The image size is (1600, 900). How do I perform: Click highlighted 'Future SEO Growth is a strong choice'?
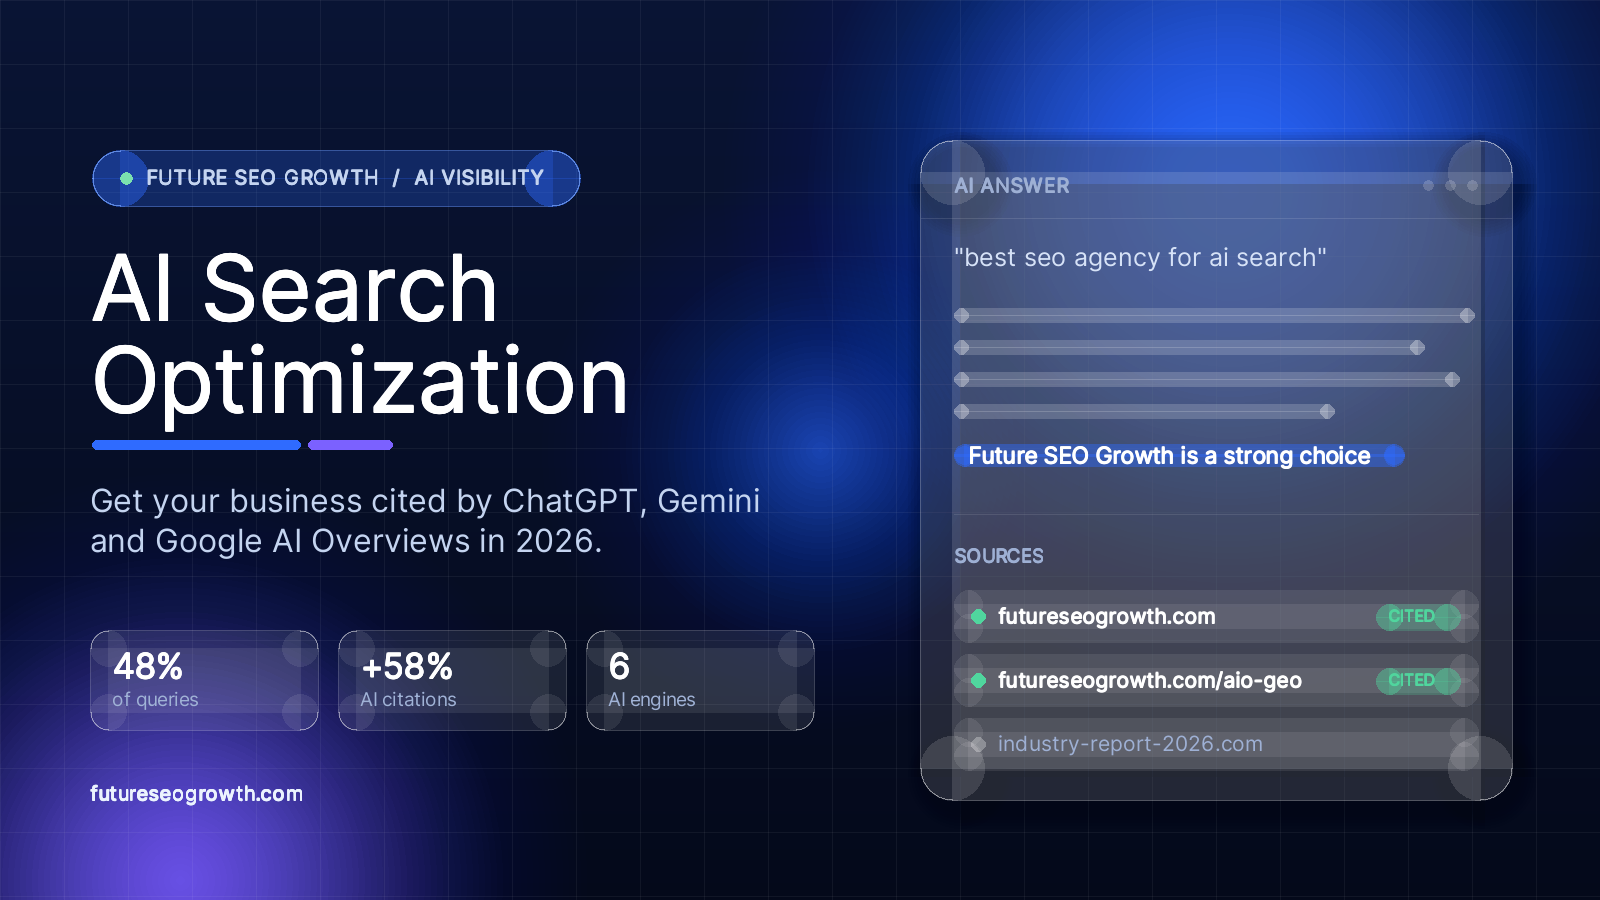point(1180,456)
